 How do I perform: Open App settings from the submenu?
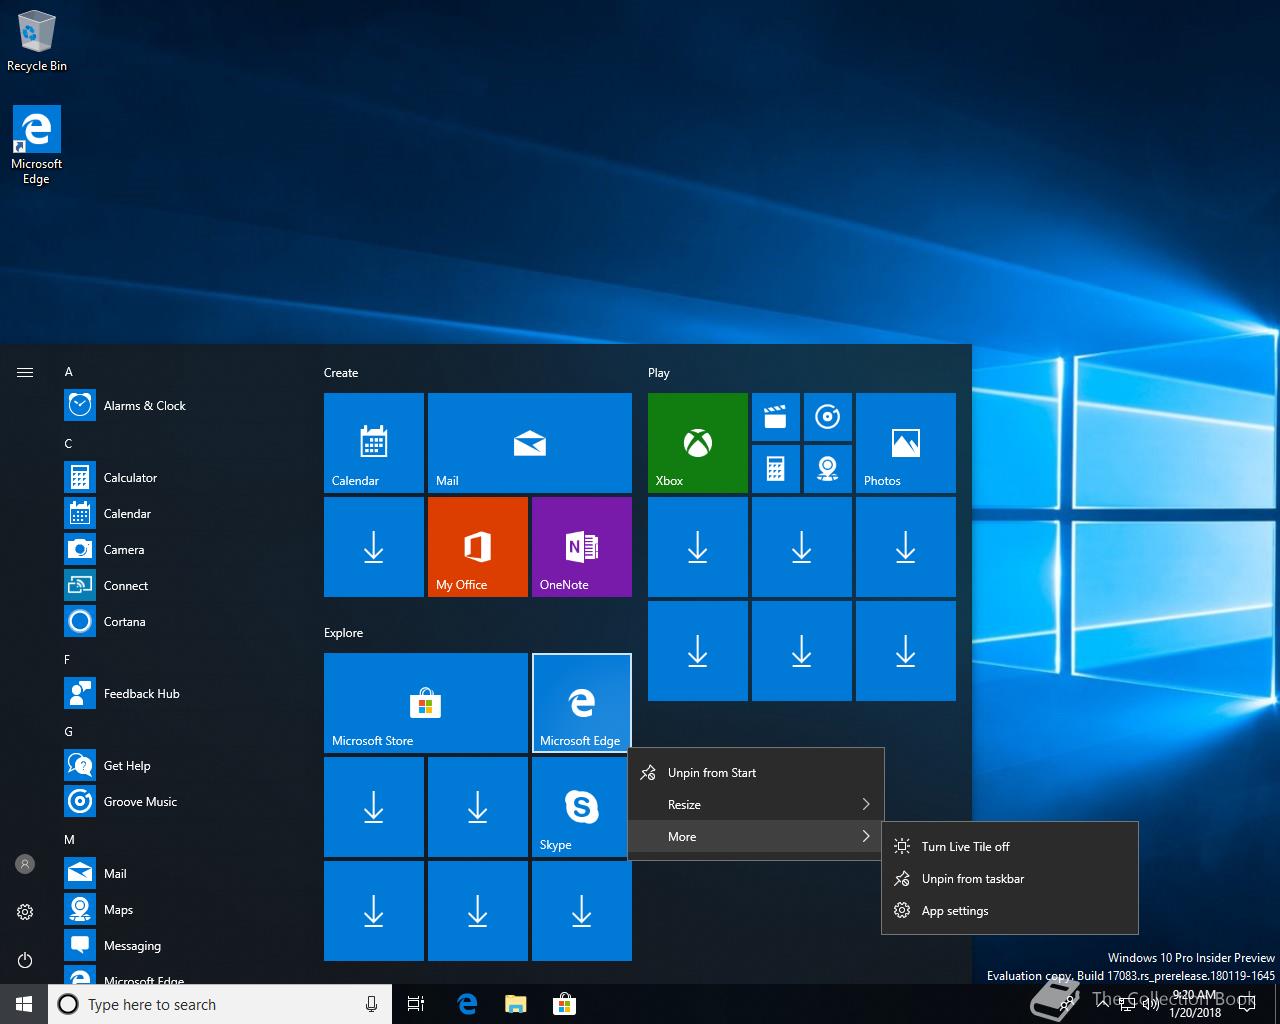pyautogui.click(x=1010, y=911)
